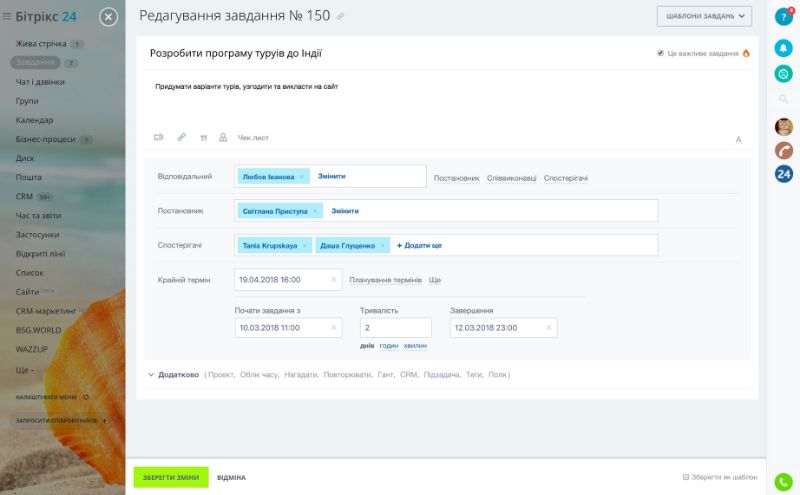Close the task editor with the X button
Screen dimensions: 800x495
[109, 16]
